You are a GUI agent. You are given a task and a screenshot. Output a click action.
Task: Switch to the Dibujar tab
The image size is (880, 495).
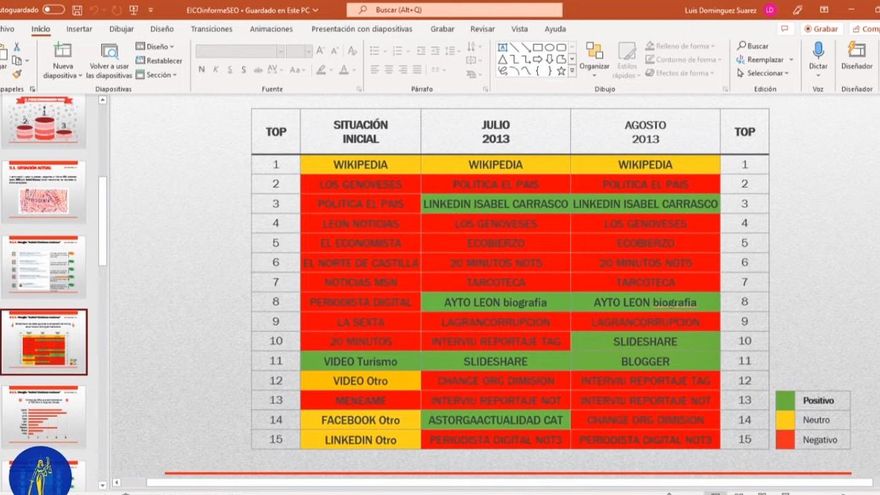click(x=121, y=29)
